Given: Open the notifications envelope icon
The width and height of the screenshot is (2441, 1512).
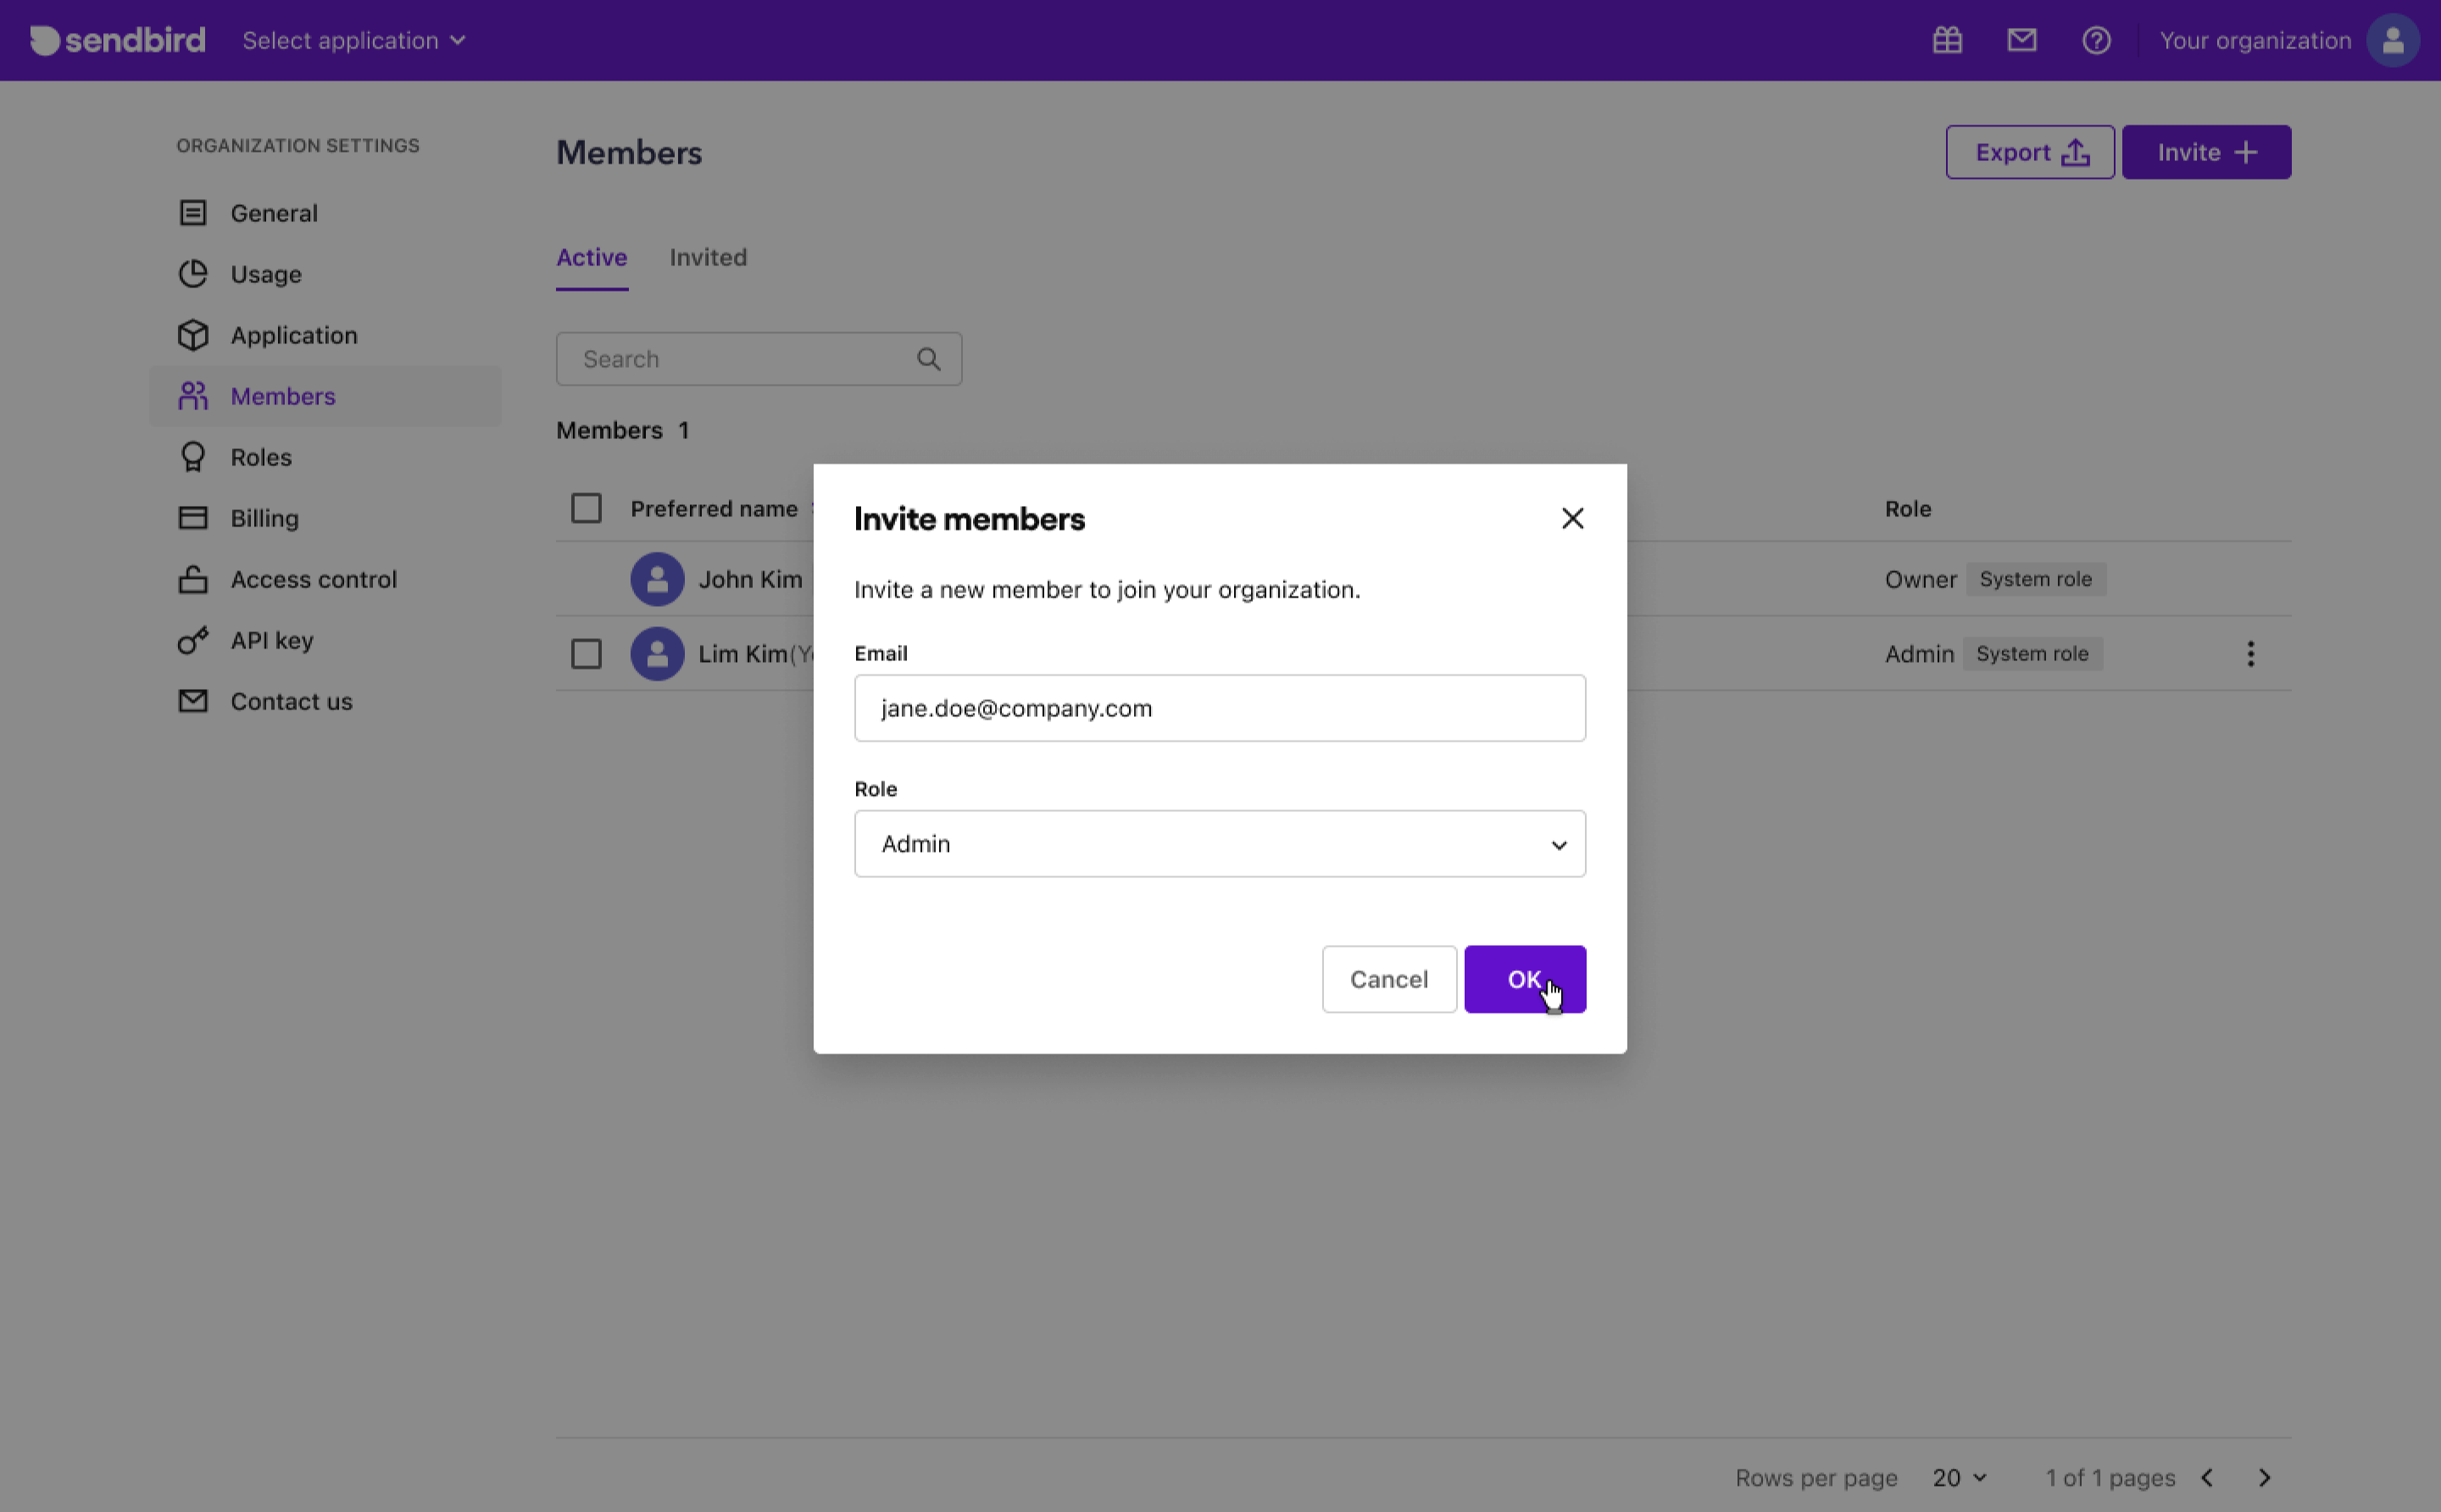Looking at the screenshot, I should tap(2021, 40).
